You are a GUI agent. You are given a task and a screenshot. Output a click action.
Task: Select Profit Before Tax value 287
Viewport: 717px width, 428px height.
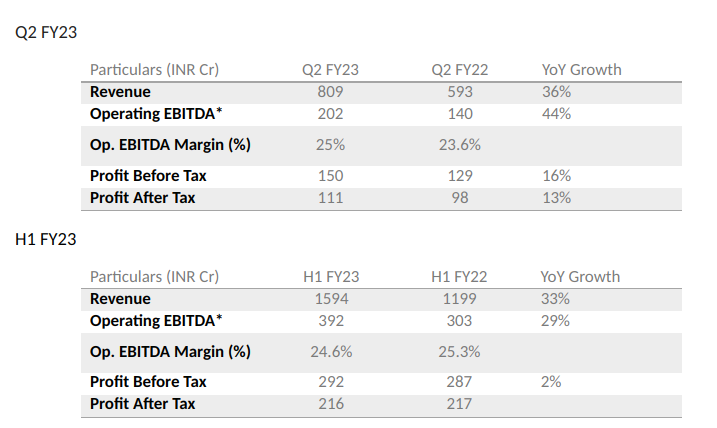click(460, 382)
